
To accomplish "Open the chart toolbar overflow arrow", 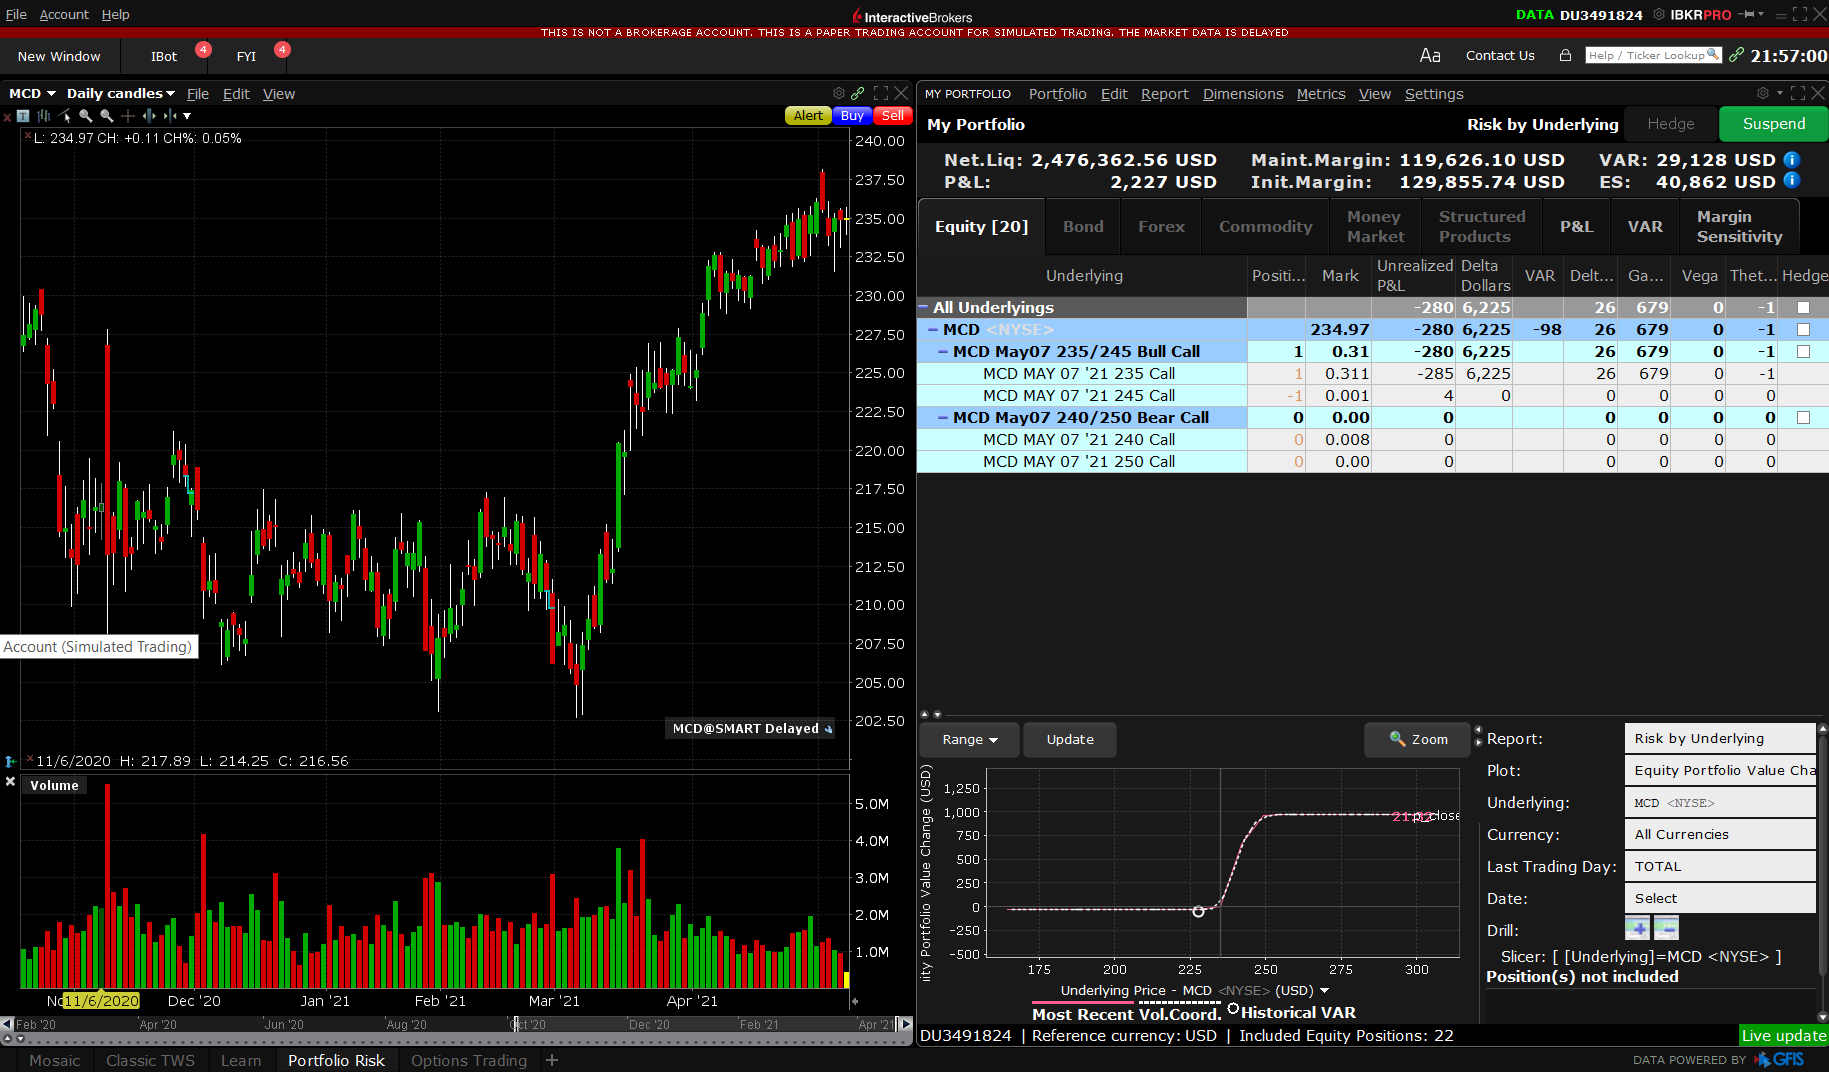I will coord(187,116).
